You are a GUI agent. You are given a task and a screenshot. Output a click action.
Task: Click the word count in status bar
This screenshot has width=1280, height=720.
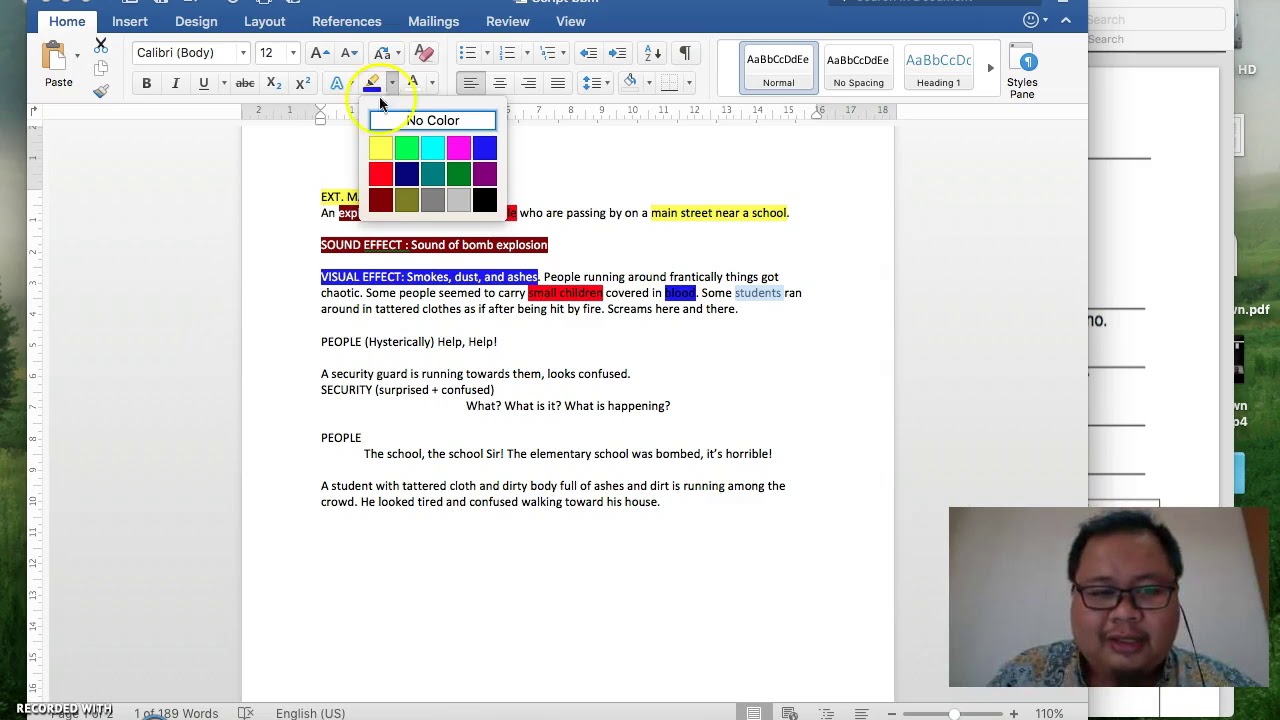click(x=176, y=713)
